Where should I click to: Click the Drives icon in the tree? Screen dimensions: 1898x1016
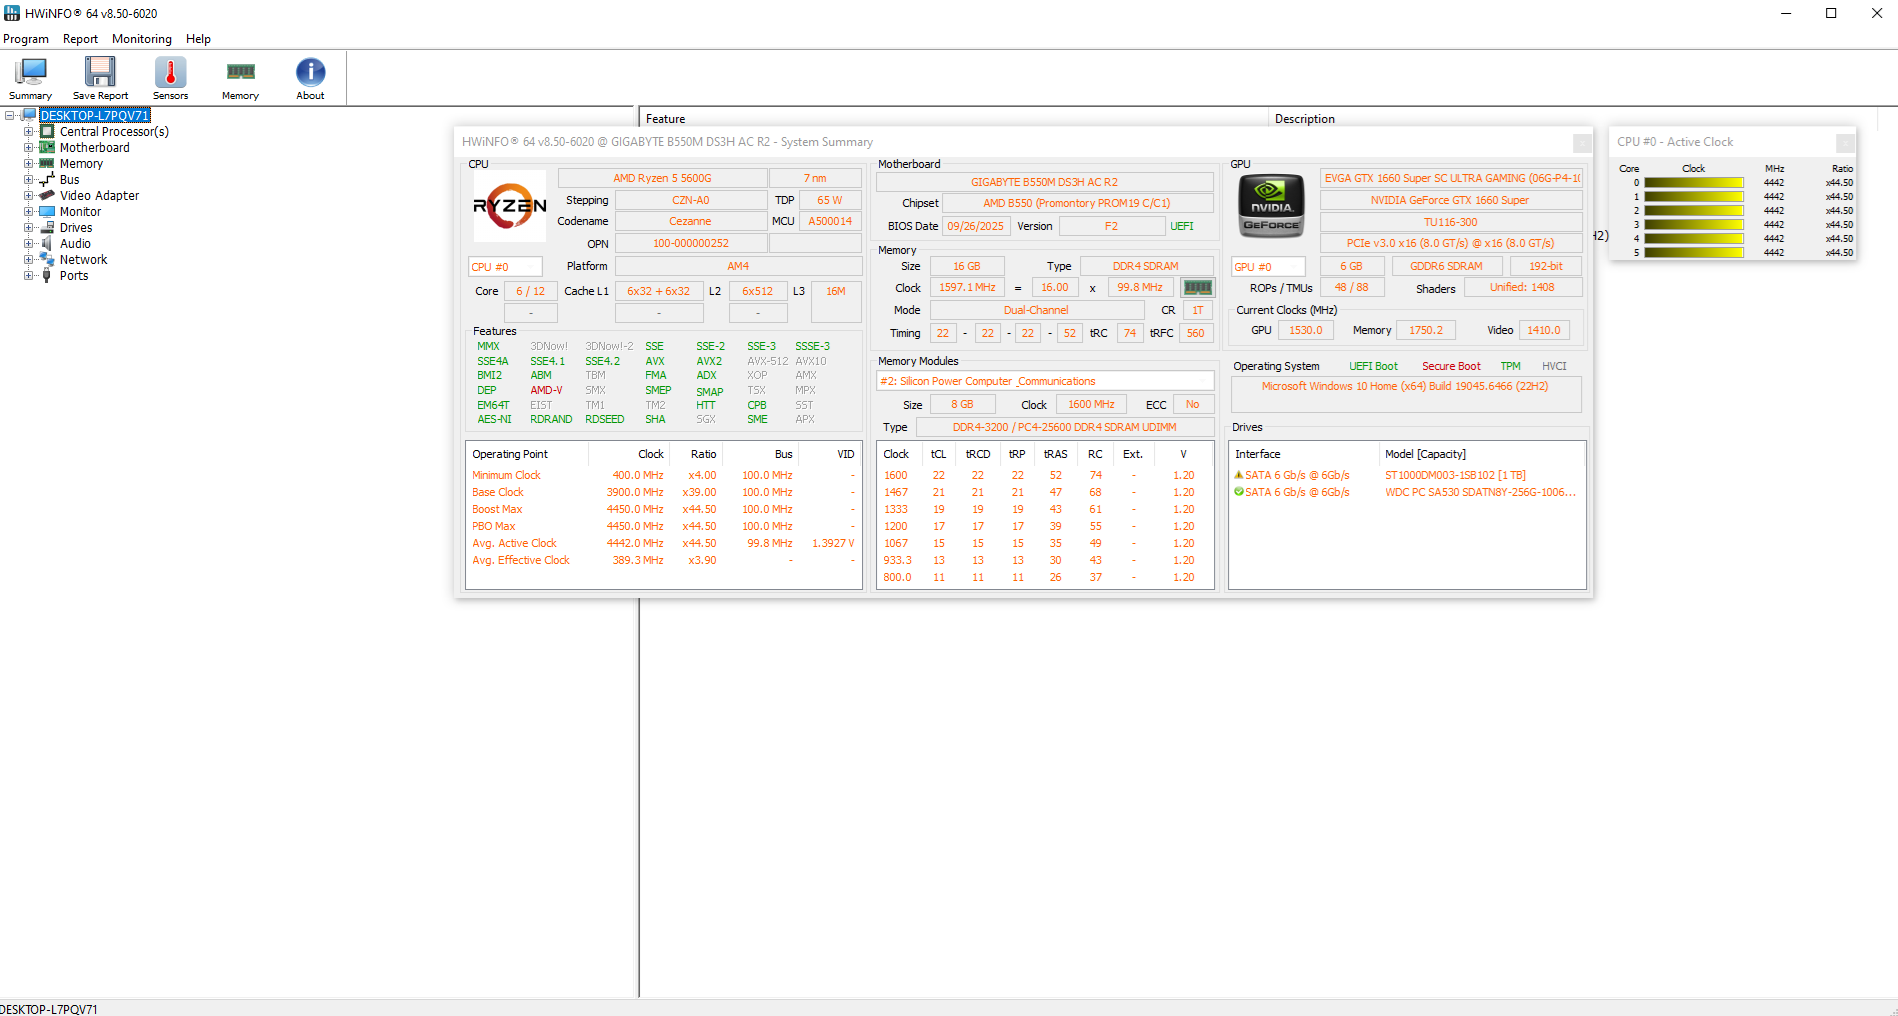click(x=47, y=227)
